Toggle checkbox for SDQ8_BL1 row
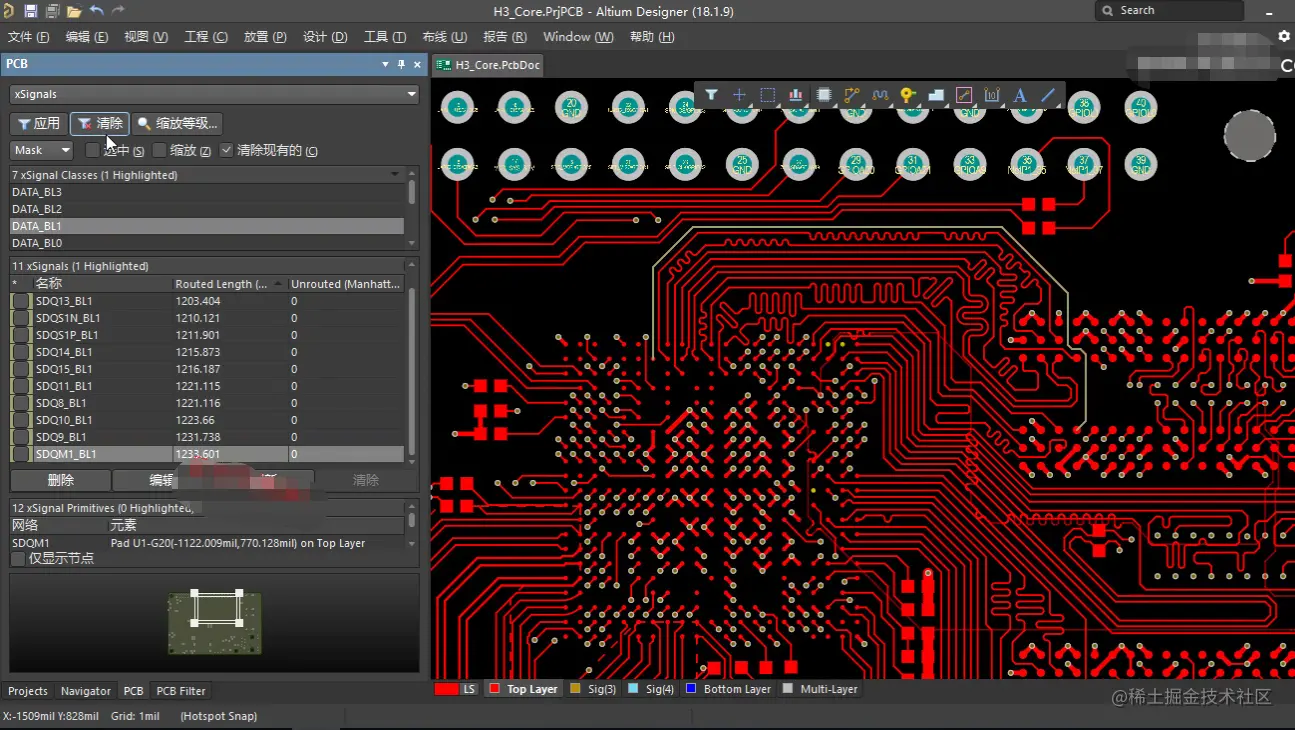Screen dimensions: 1295x730 pos(21,403)
